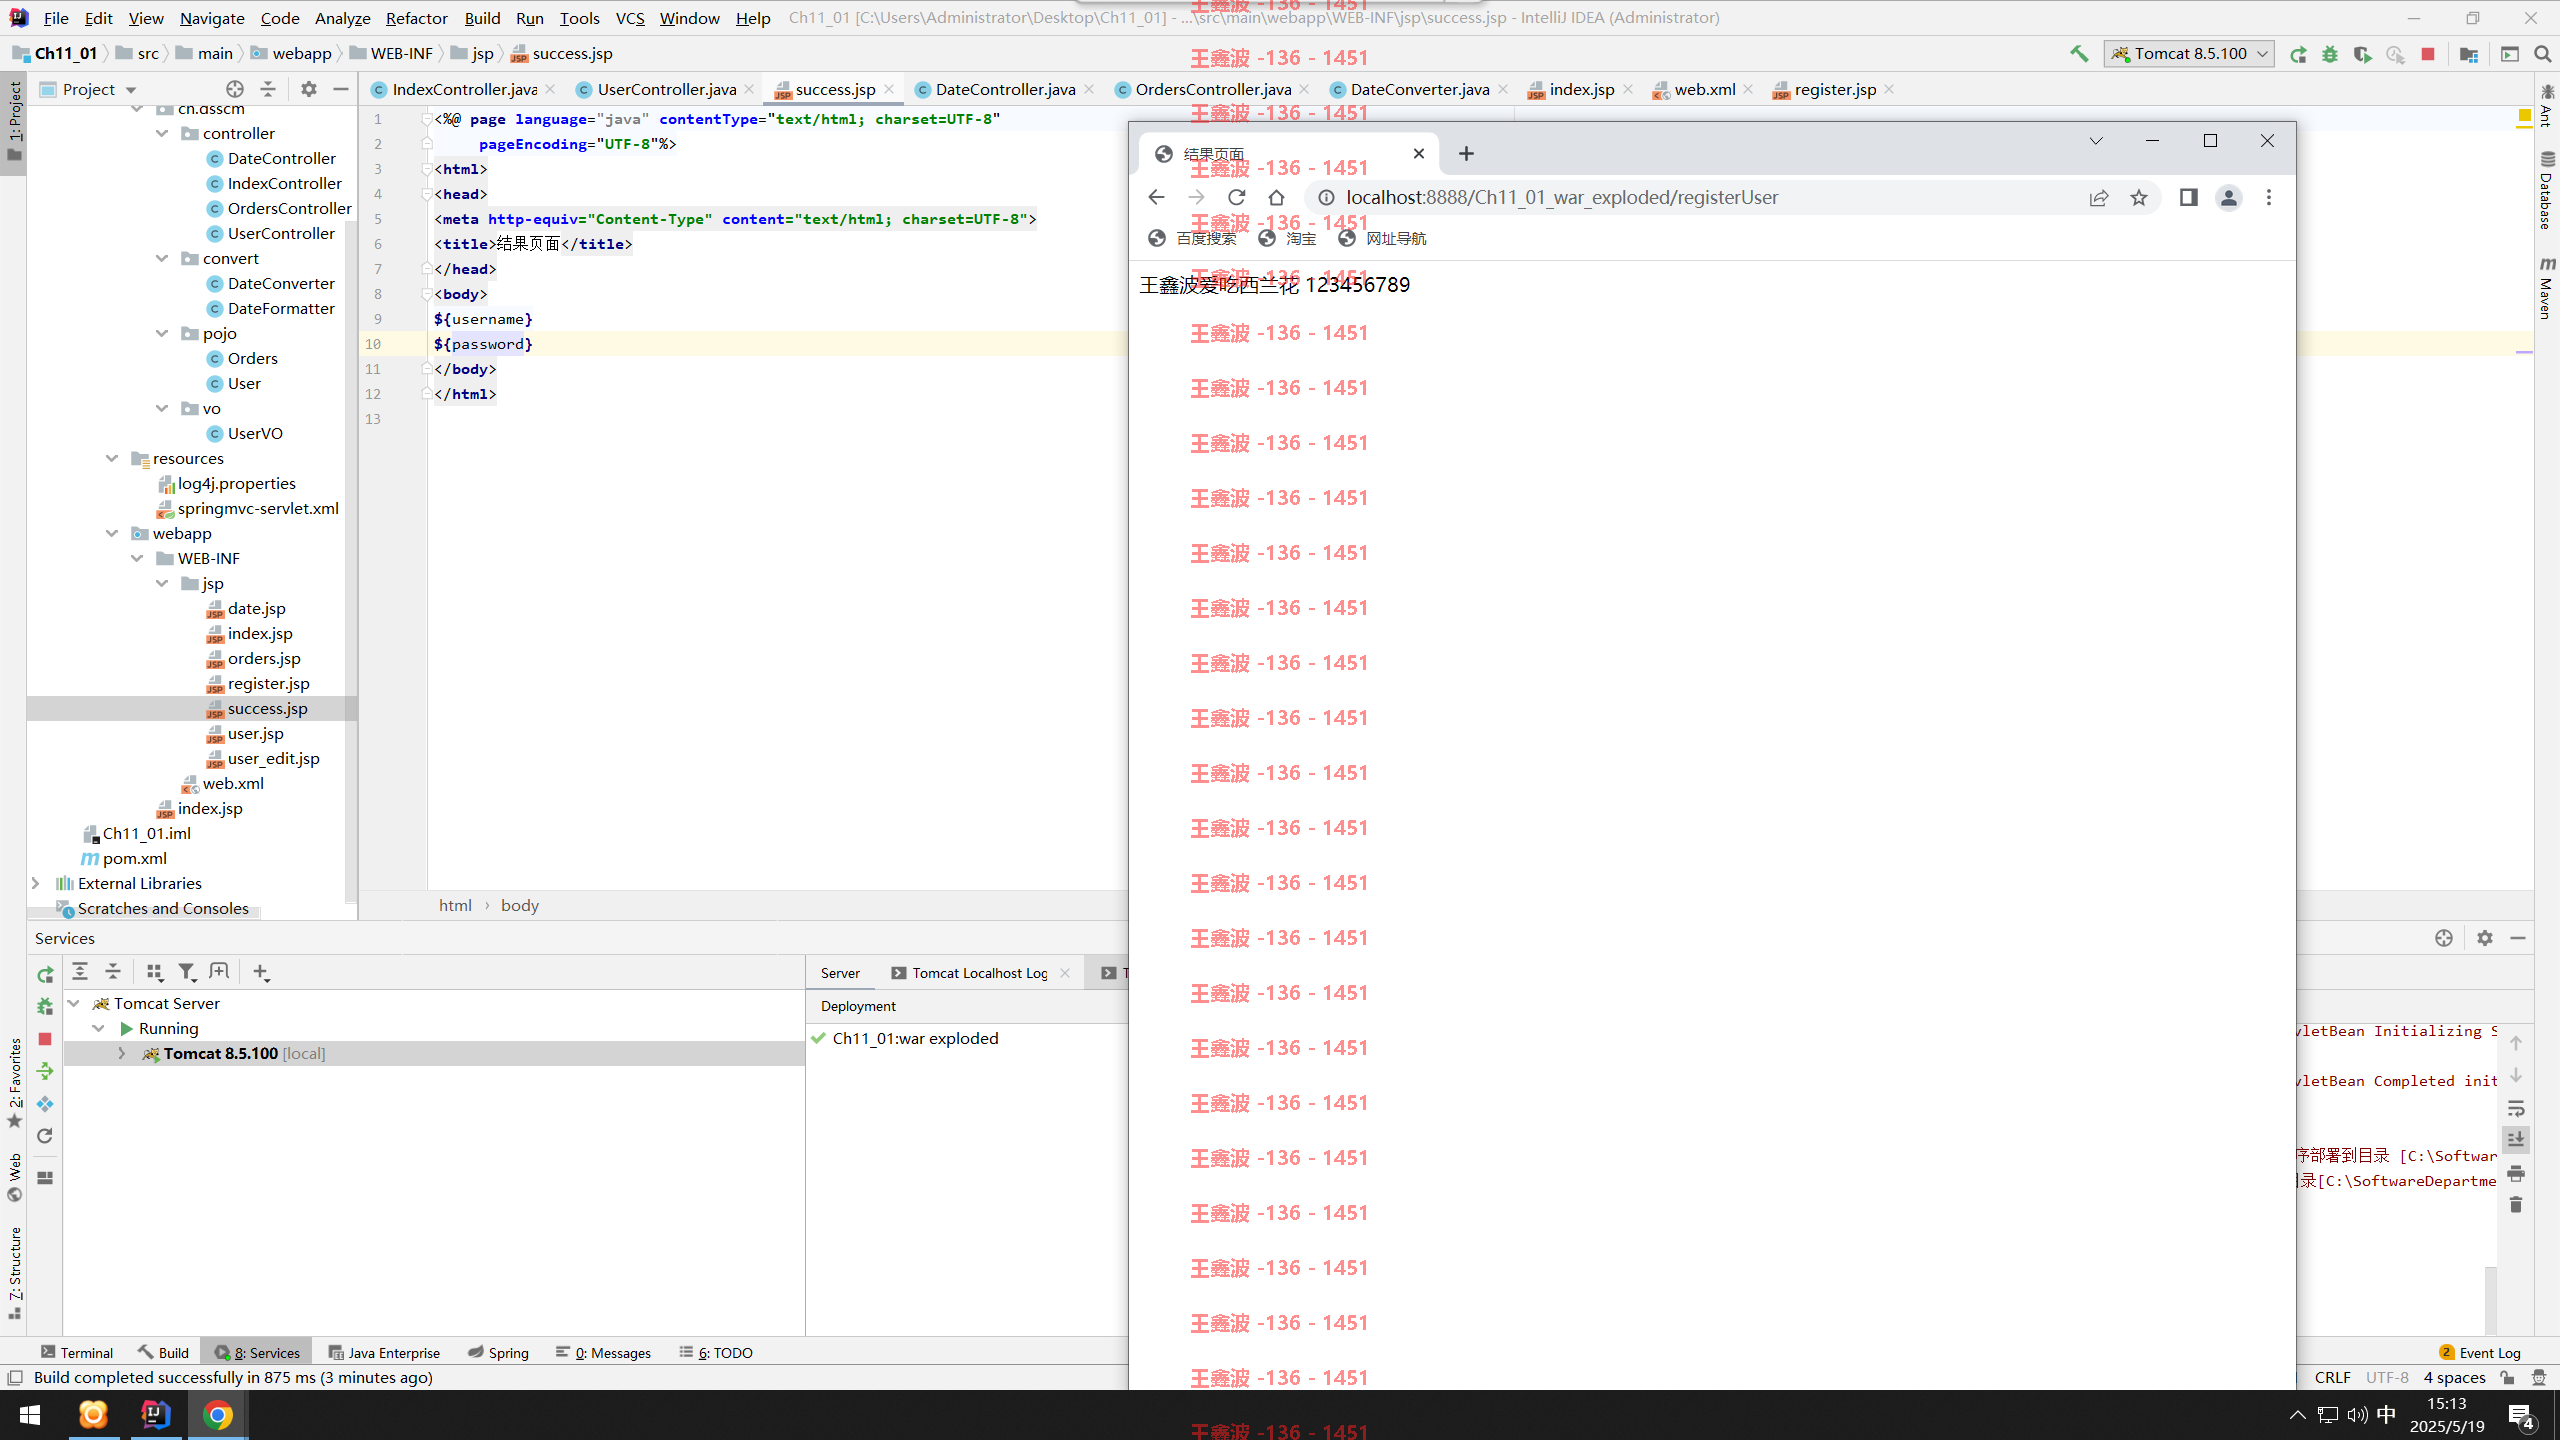Open Windows Start menu
The height and width of the screenshot is (1440, 2560).
point(30,1415)
